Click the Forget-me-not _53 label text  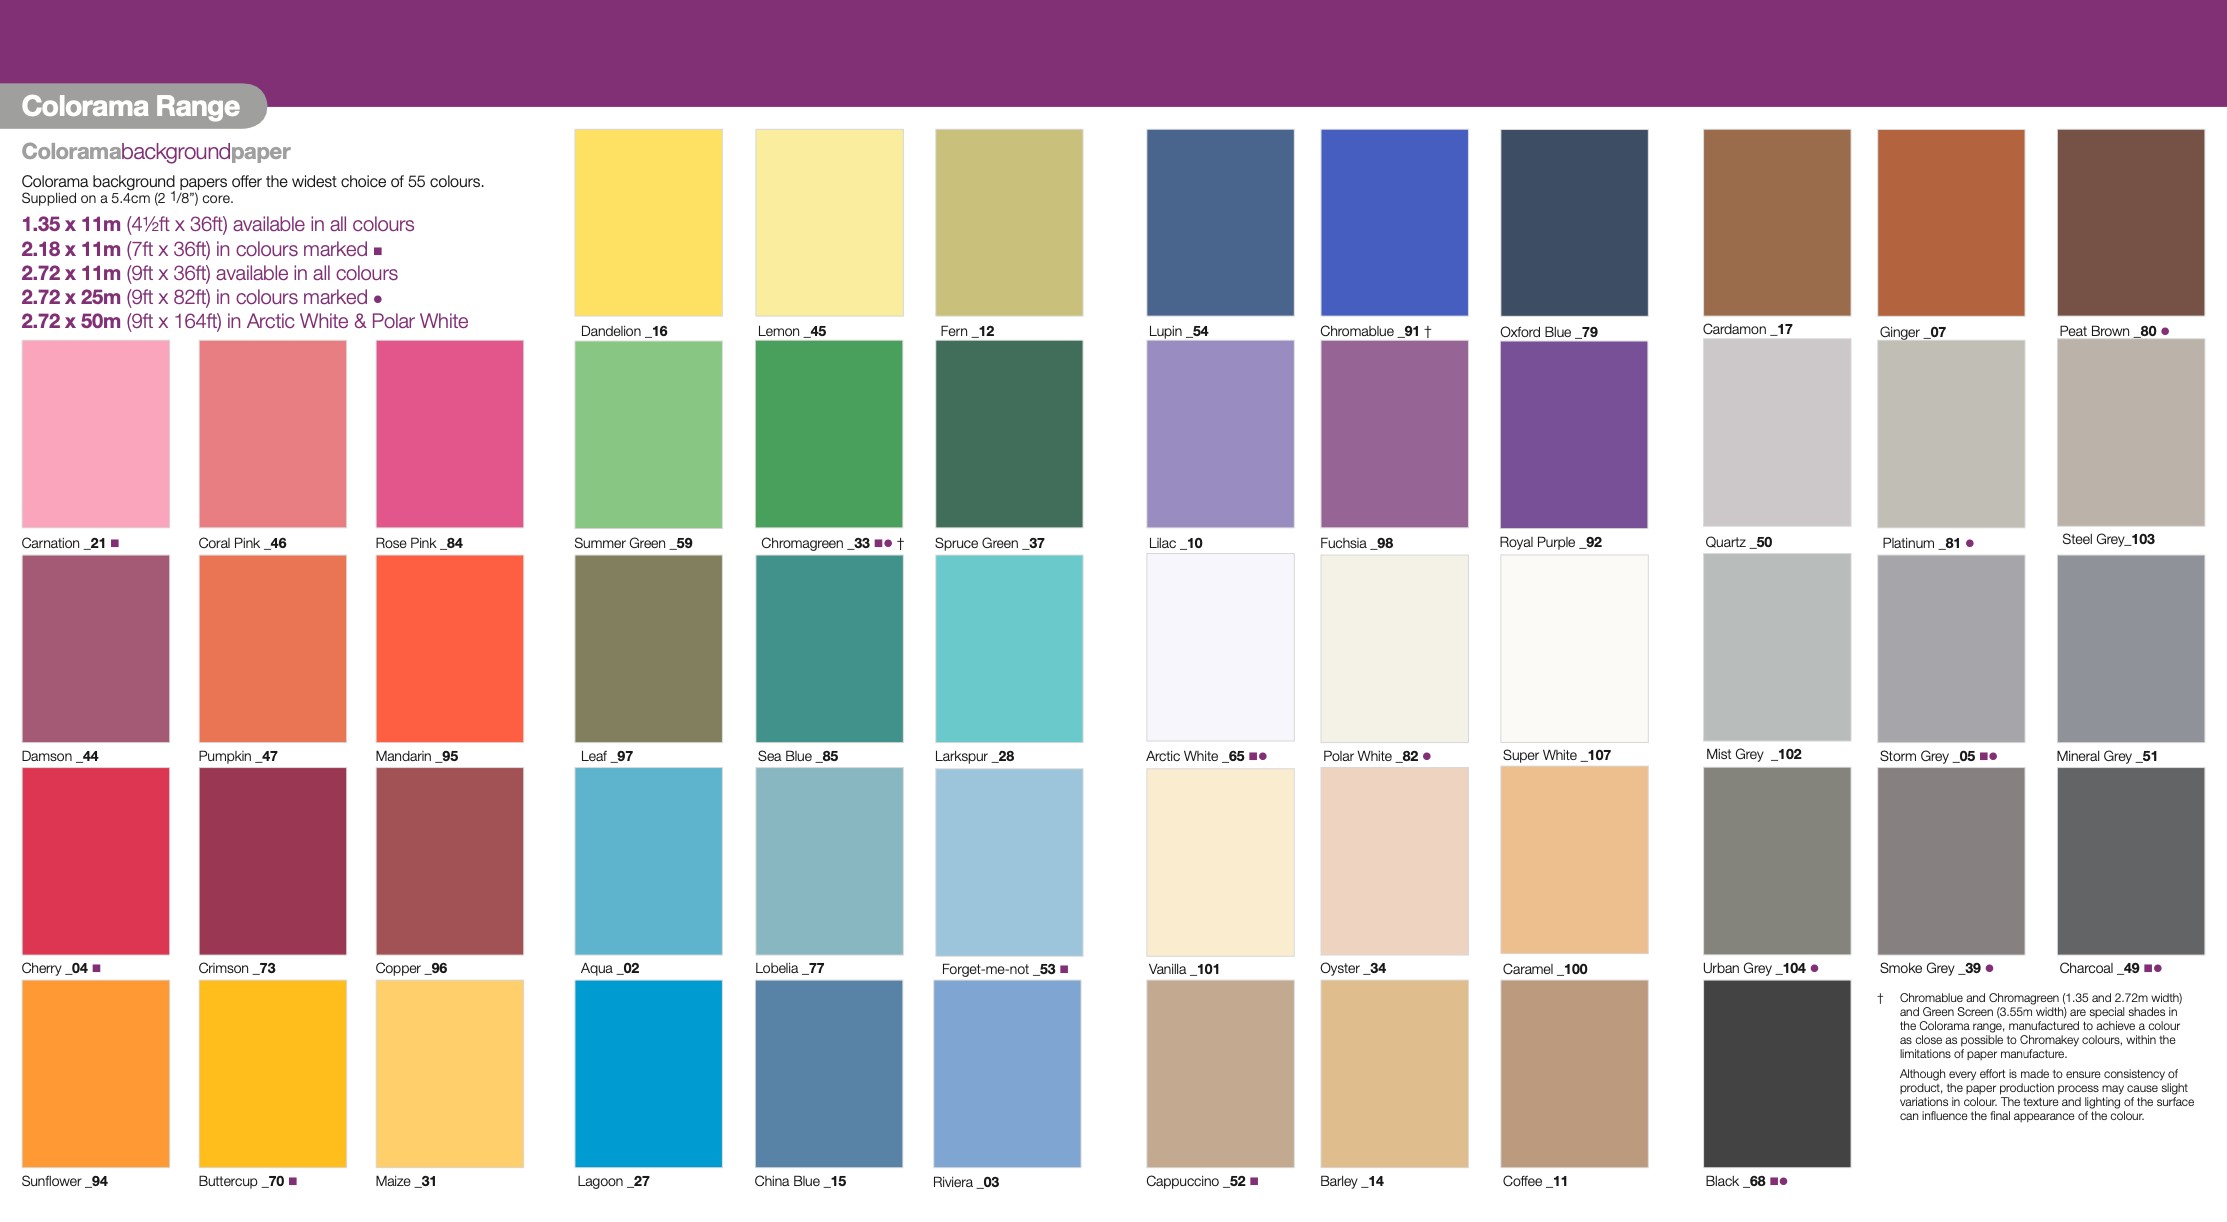997,969
